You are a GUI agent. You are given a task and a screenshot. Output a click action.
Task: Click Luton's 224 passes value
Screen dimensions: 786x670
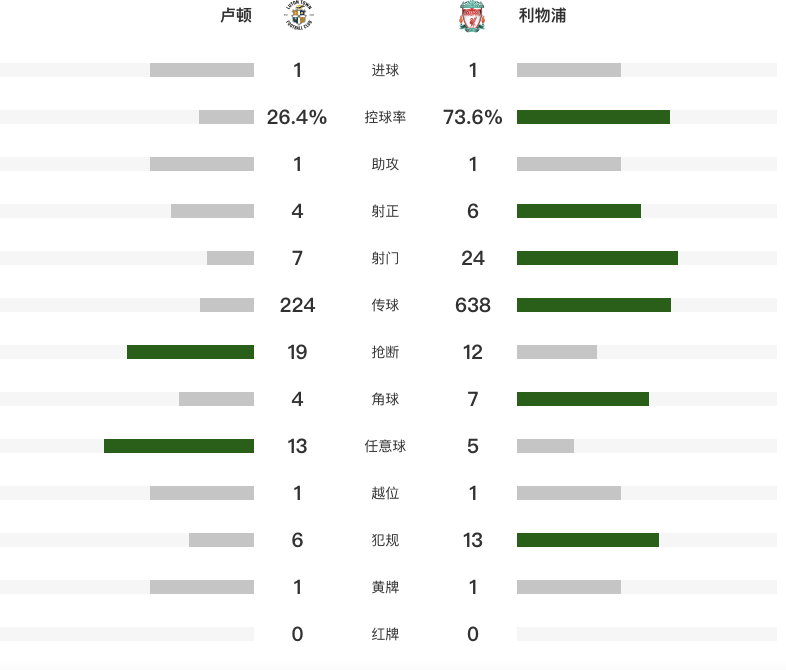click(x=297, y=305)
